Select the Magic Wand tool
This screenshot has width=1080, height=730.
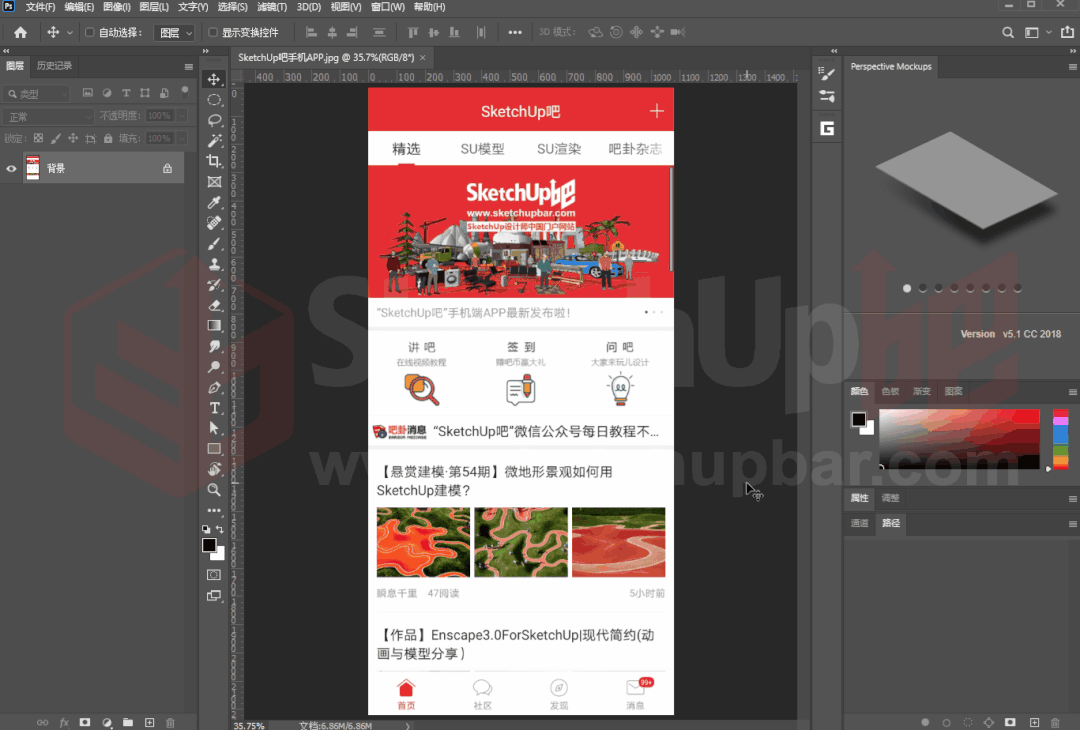[x=214, y=140]
